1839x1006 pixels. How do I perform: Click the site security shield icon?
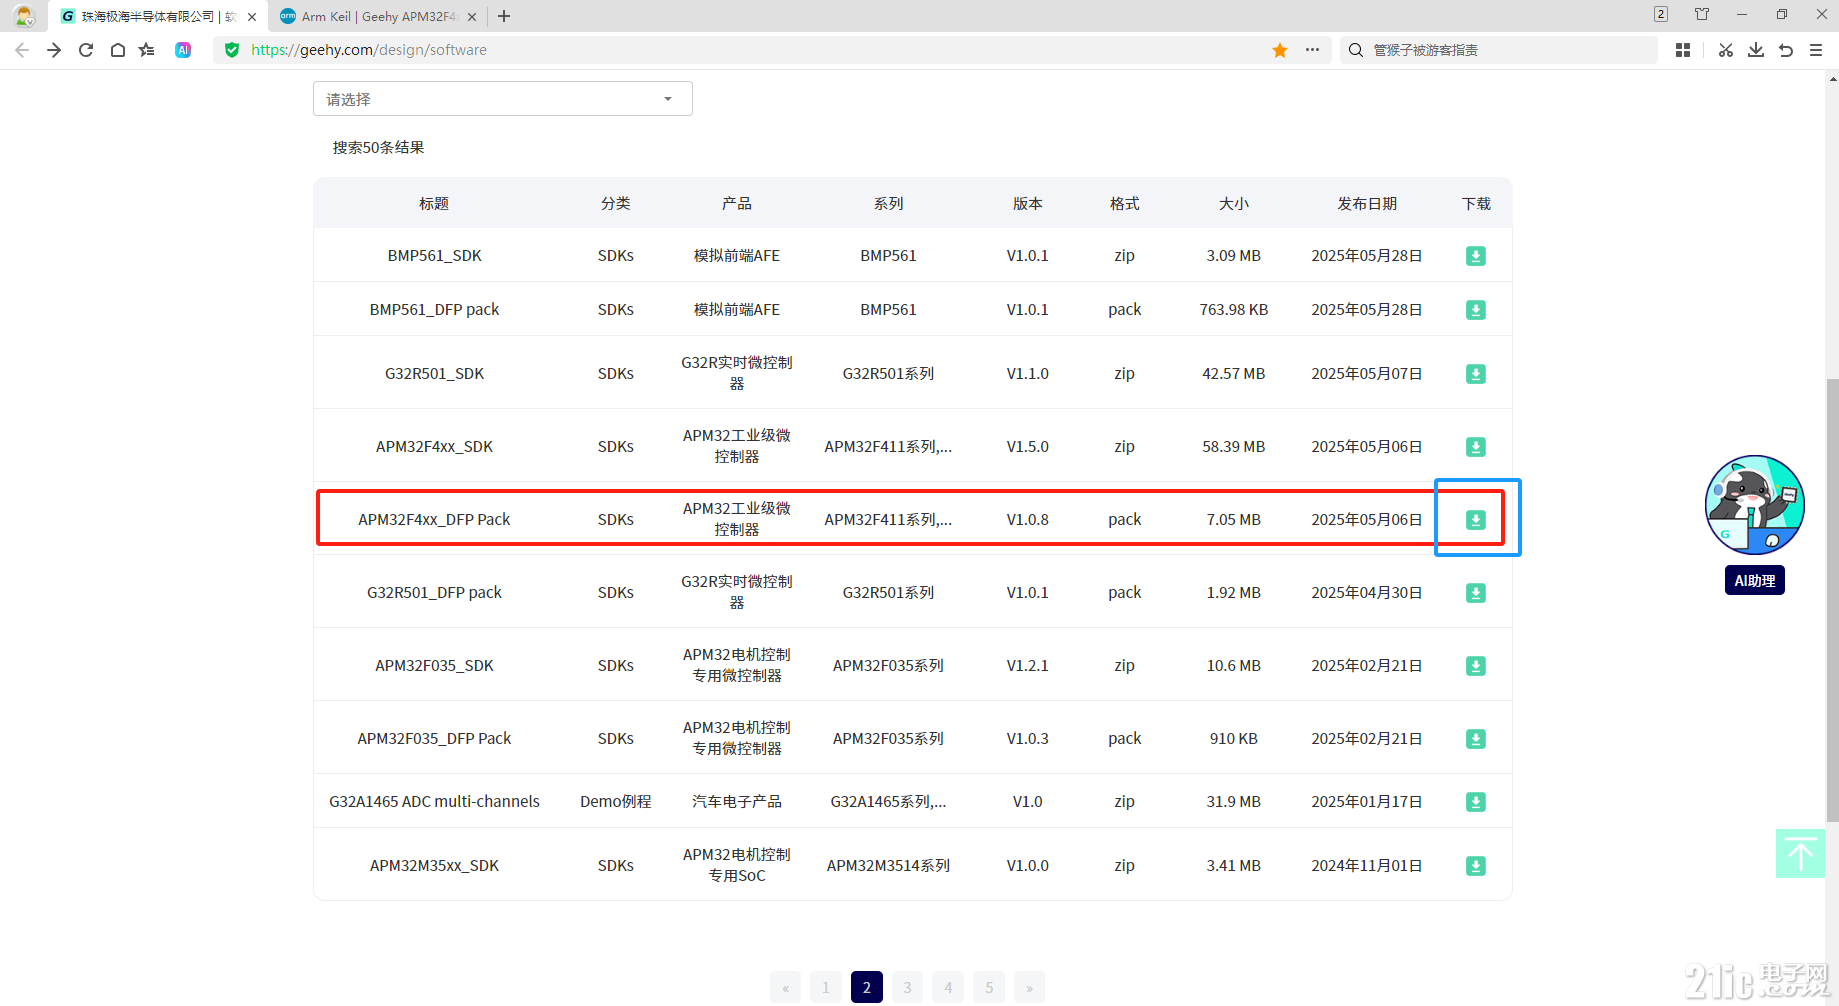pos(232,50)
